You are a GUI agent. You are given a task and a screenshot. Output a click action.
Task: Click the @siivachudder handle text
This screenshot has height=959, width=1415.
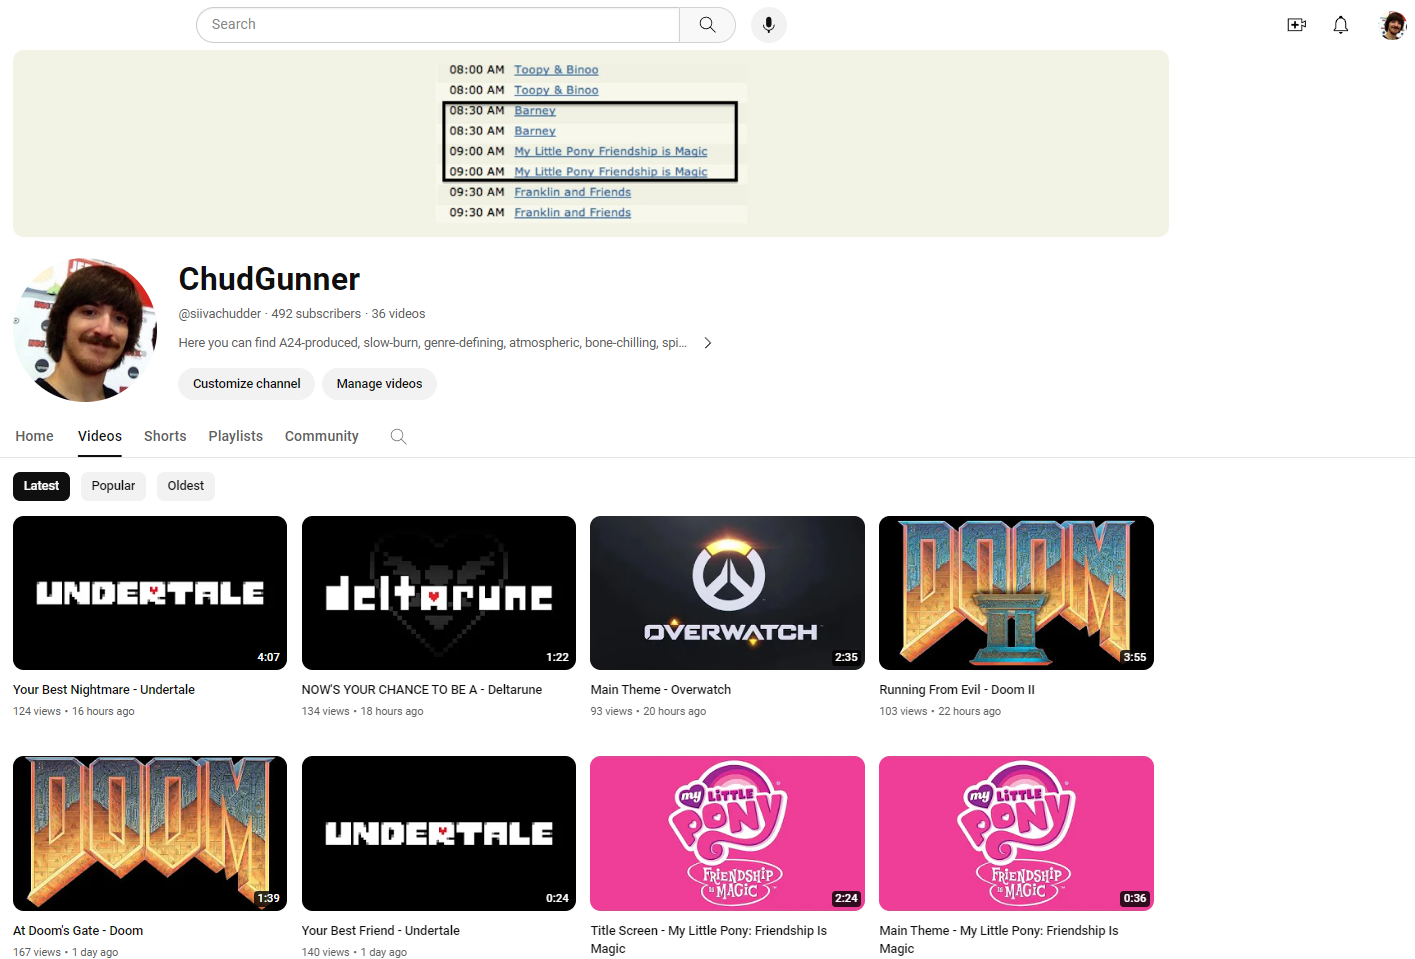(220, 314)
